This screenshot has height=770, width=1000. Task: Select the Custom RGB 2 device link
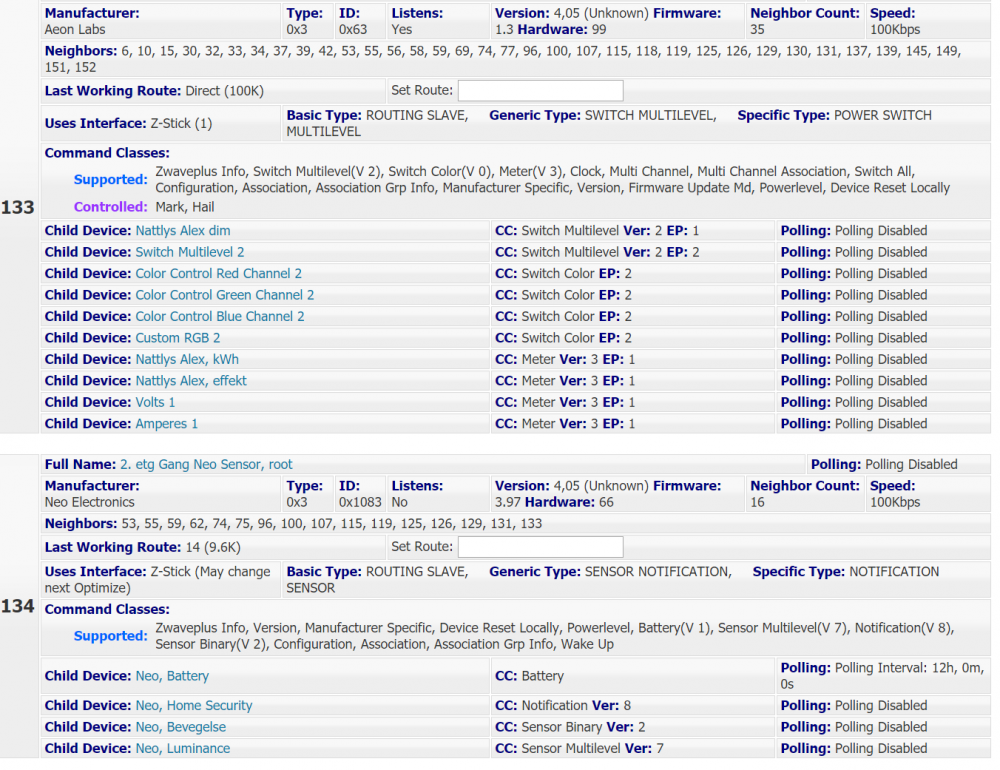[x=178, y=338]
